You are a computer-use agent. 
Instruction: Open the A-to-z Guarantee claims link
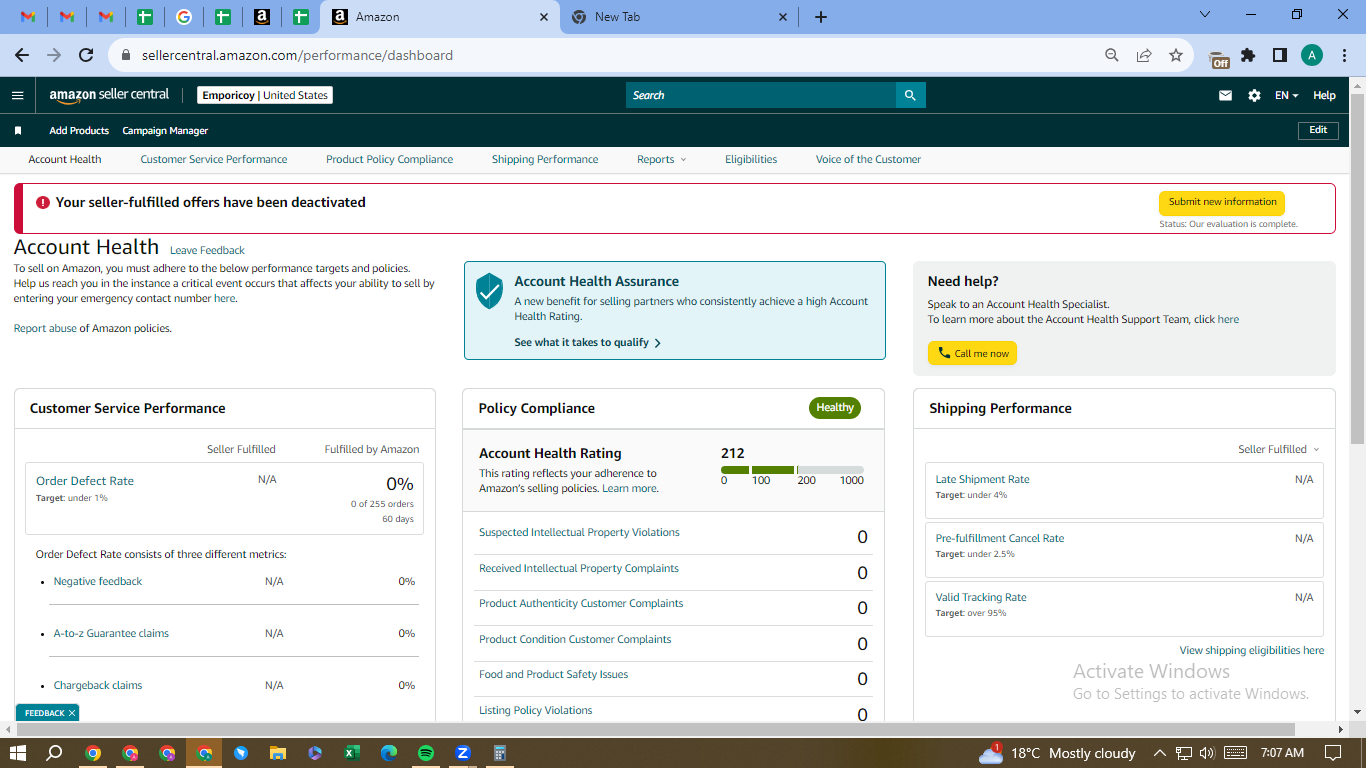111,634
